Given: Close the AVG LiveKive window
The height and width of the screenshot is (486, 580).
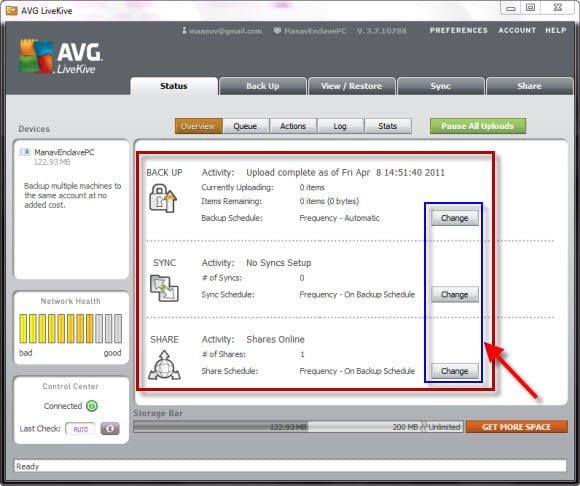Looking at the screenshot, I should 558,8.
